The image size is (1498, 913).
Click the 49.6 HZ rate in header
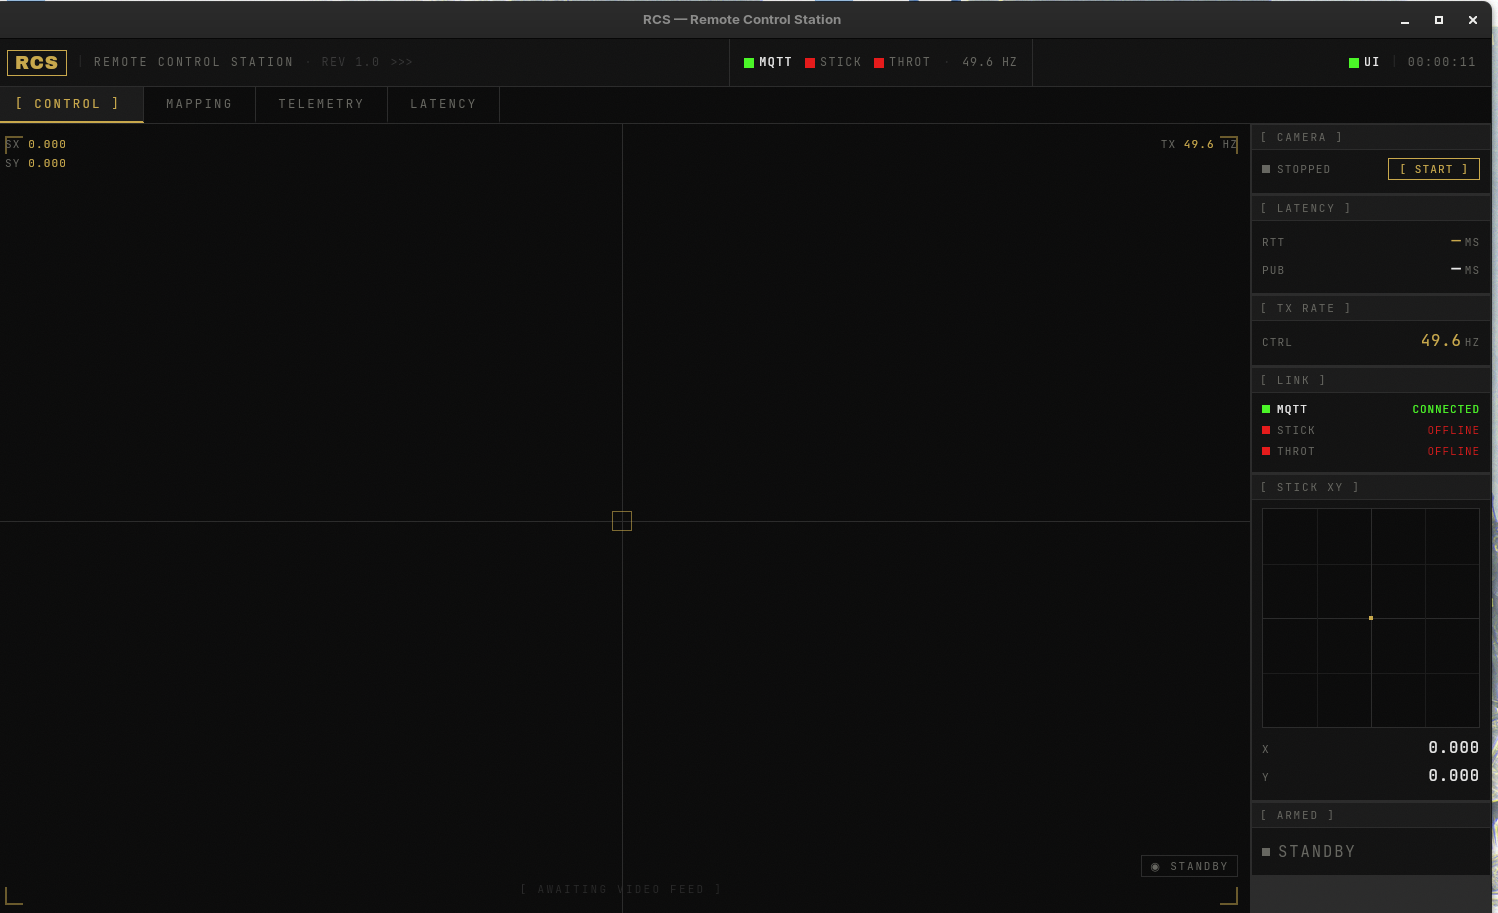point(989,62)
